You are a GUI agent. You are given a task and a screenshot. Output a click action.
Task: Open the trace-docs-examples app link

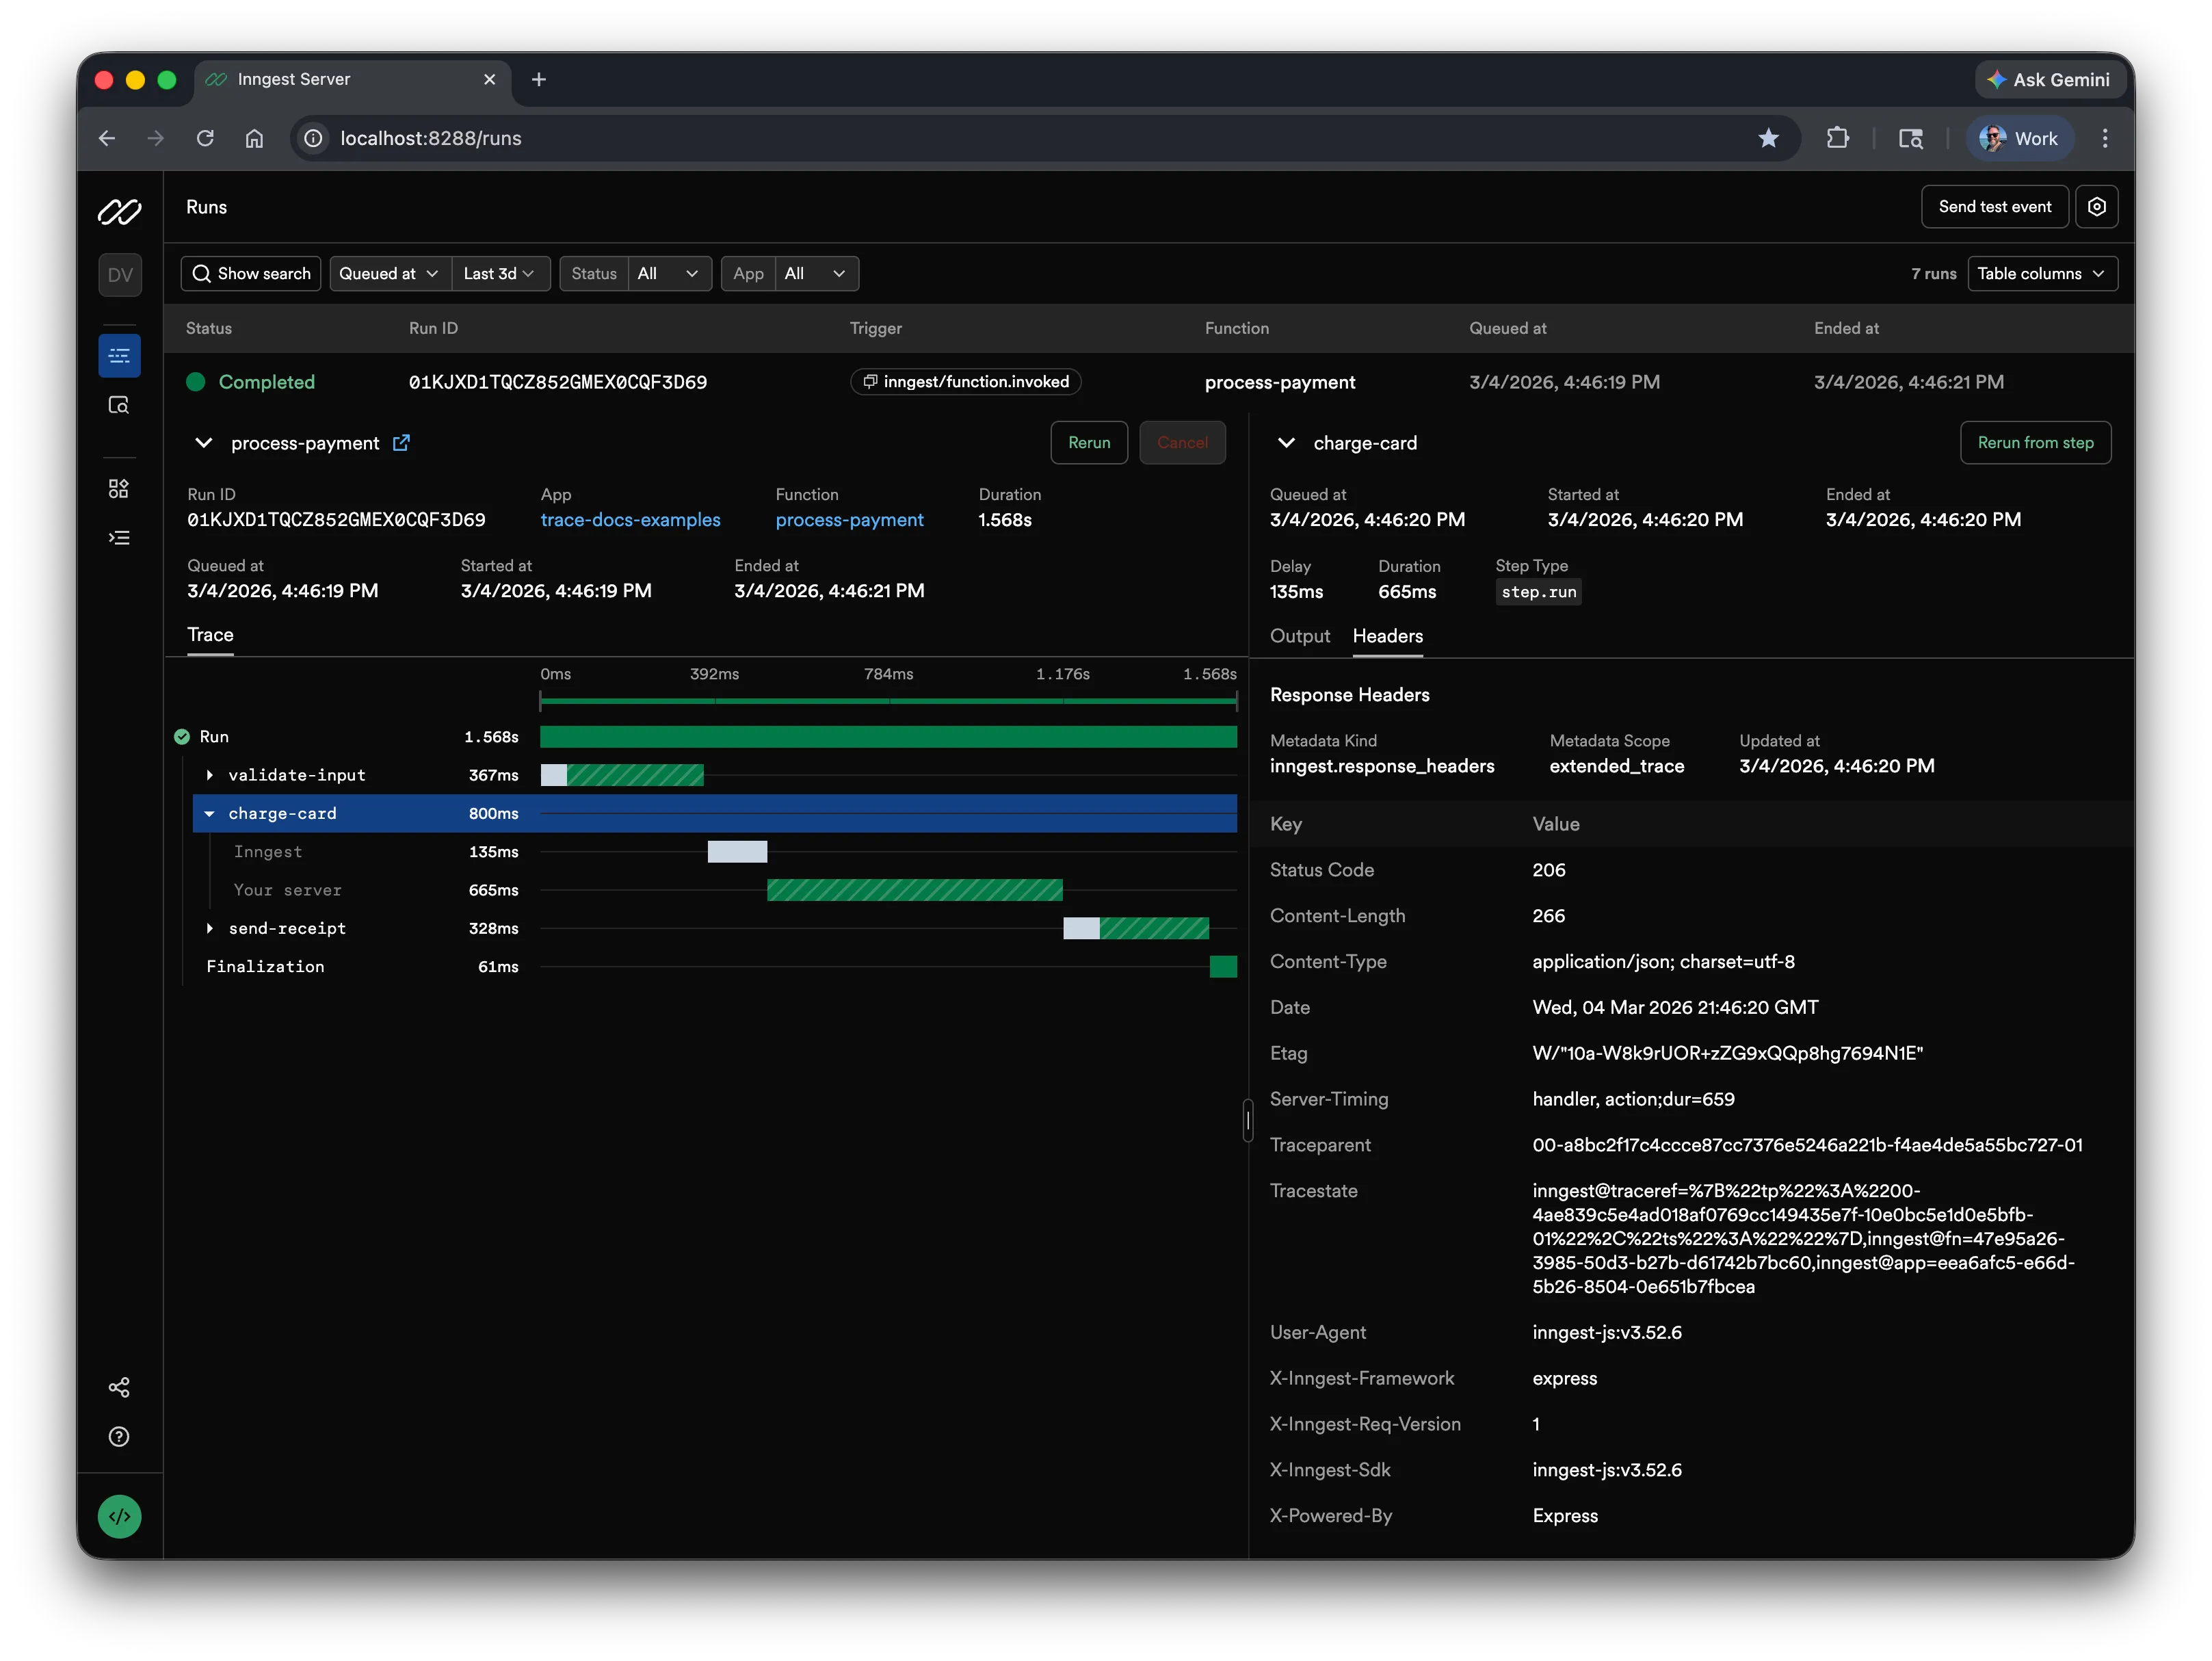pyautogui.click(x=630, y=520)
